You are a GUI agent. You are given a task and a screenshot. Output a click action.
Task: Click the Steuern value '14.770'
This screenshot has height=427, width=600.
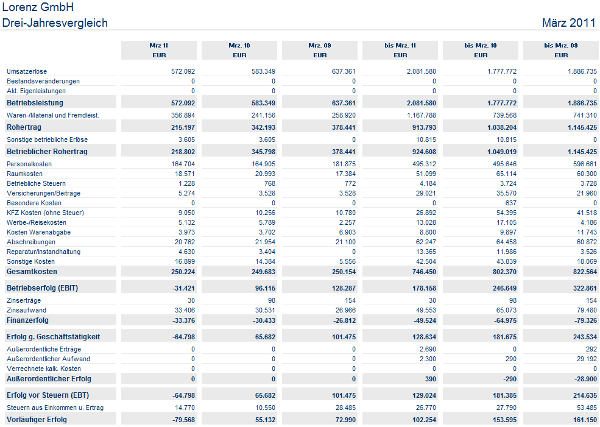pos(185,408)
